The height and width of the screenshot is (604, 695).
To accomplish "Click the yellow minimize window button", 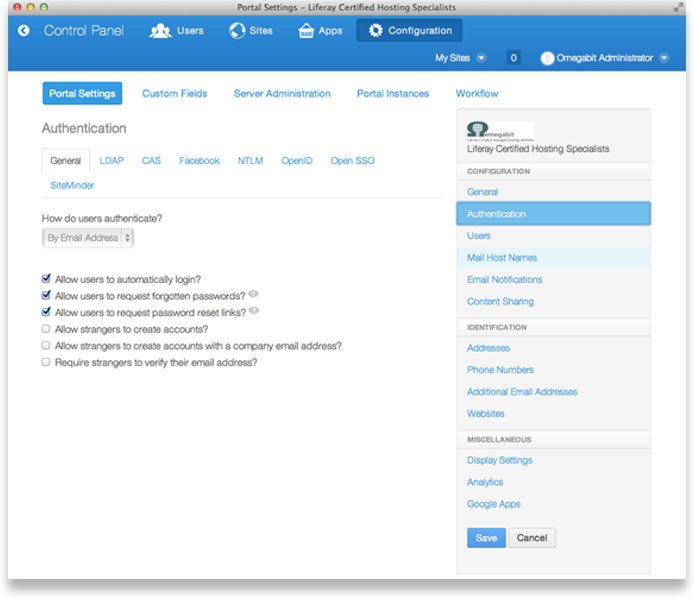I will [x=30, y=7].
